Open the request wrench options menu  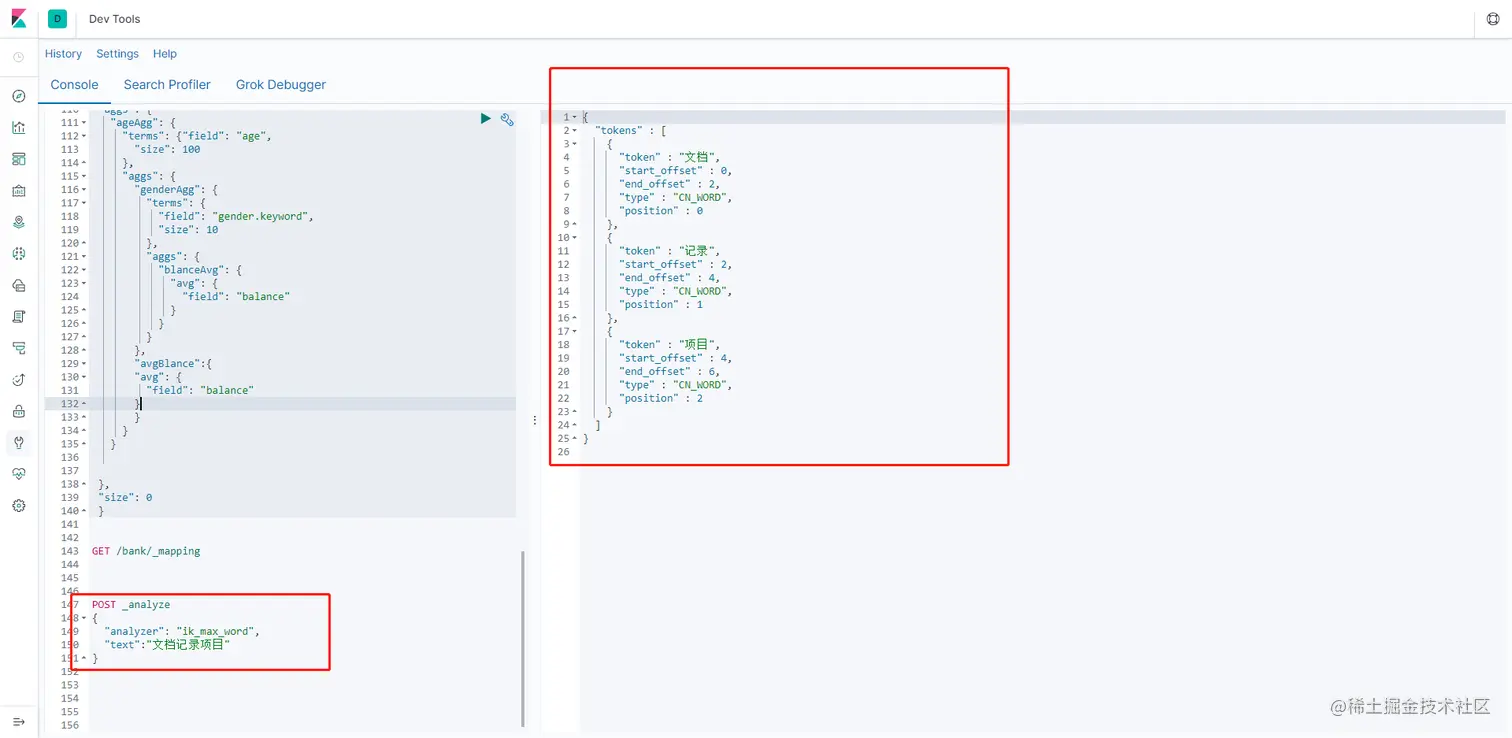507,119
